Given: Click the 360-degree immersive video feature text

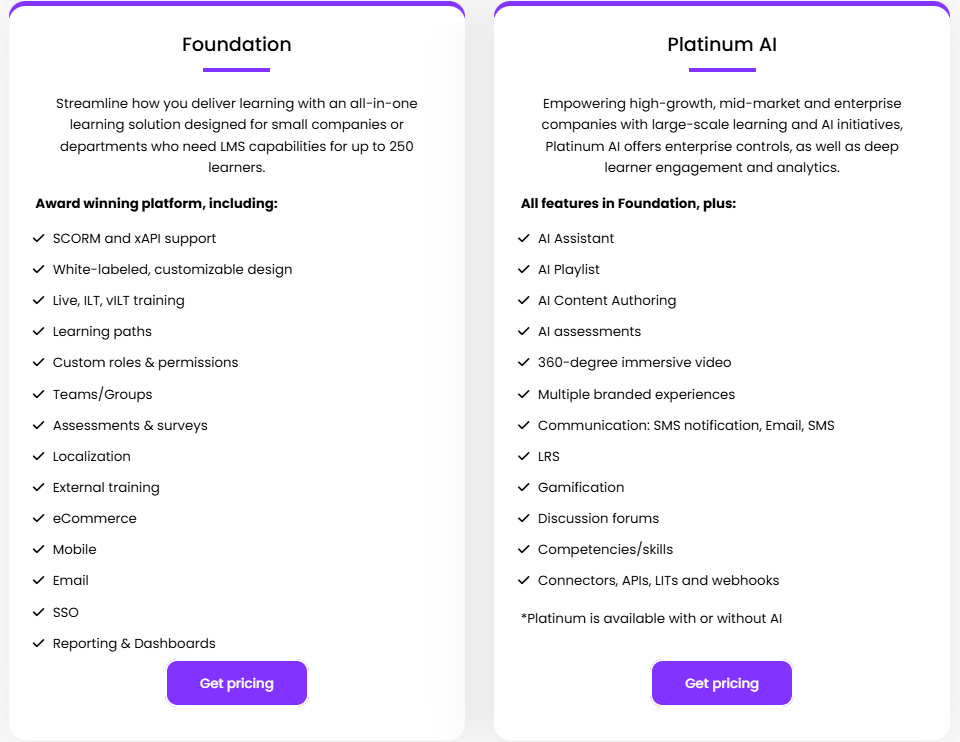Looking at the screenshot, I should tap(634, 363).
